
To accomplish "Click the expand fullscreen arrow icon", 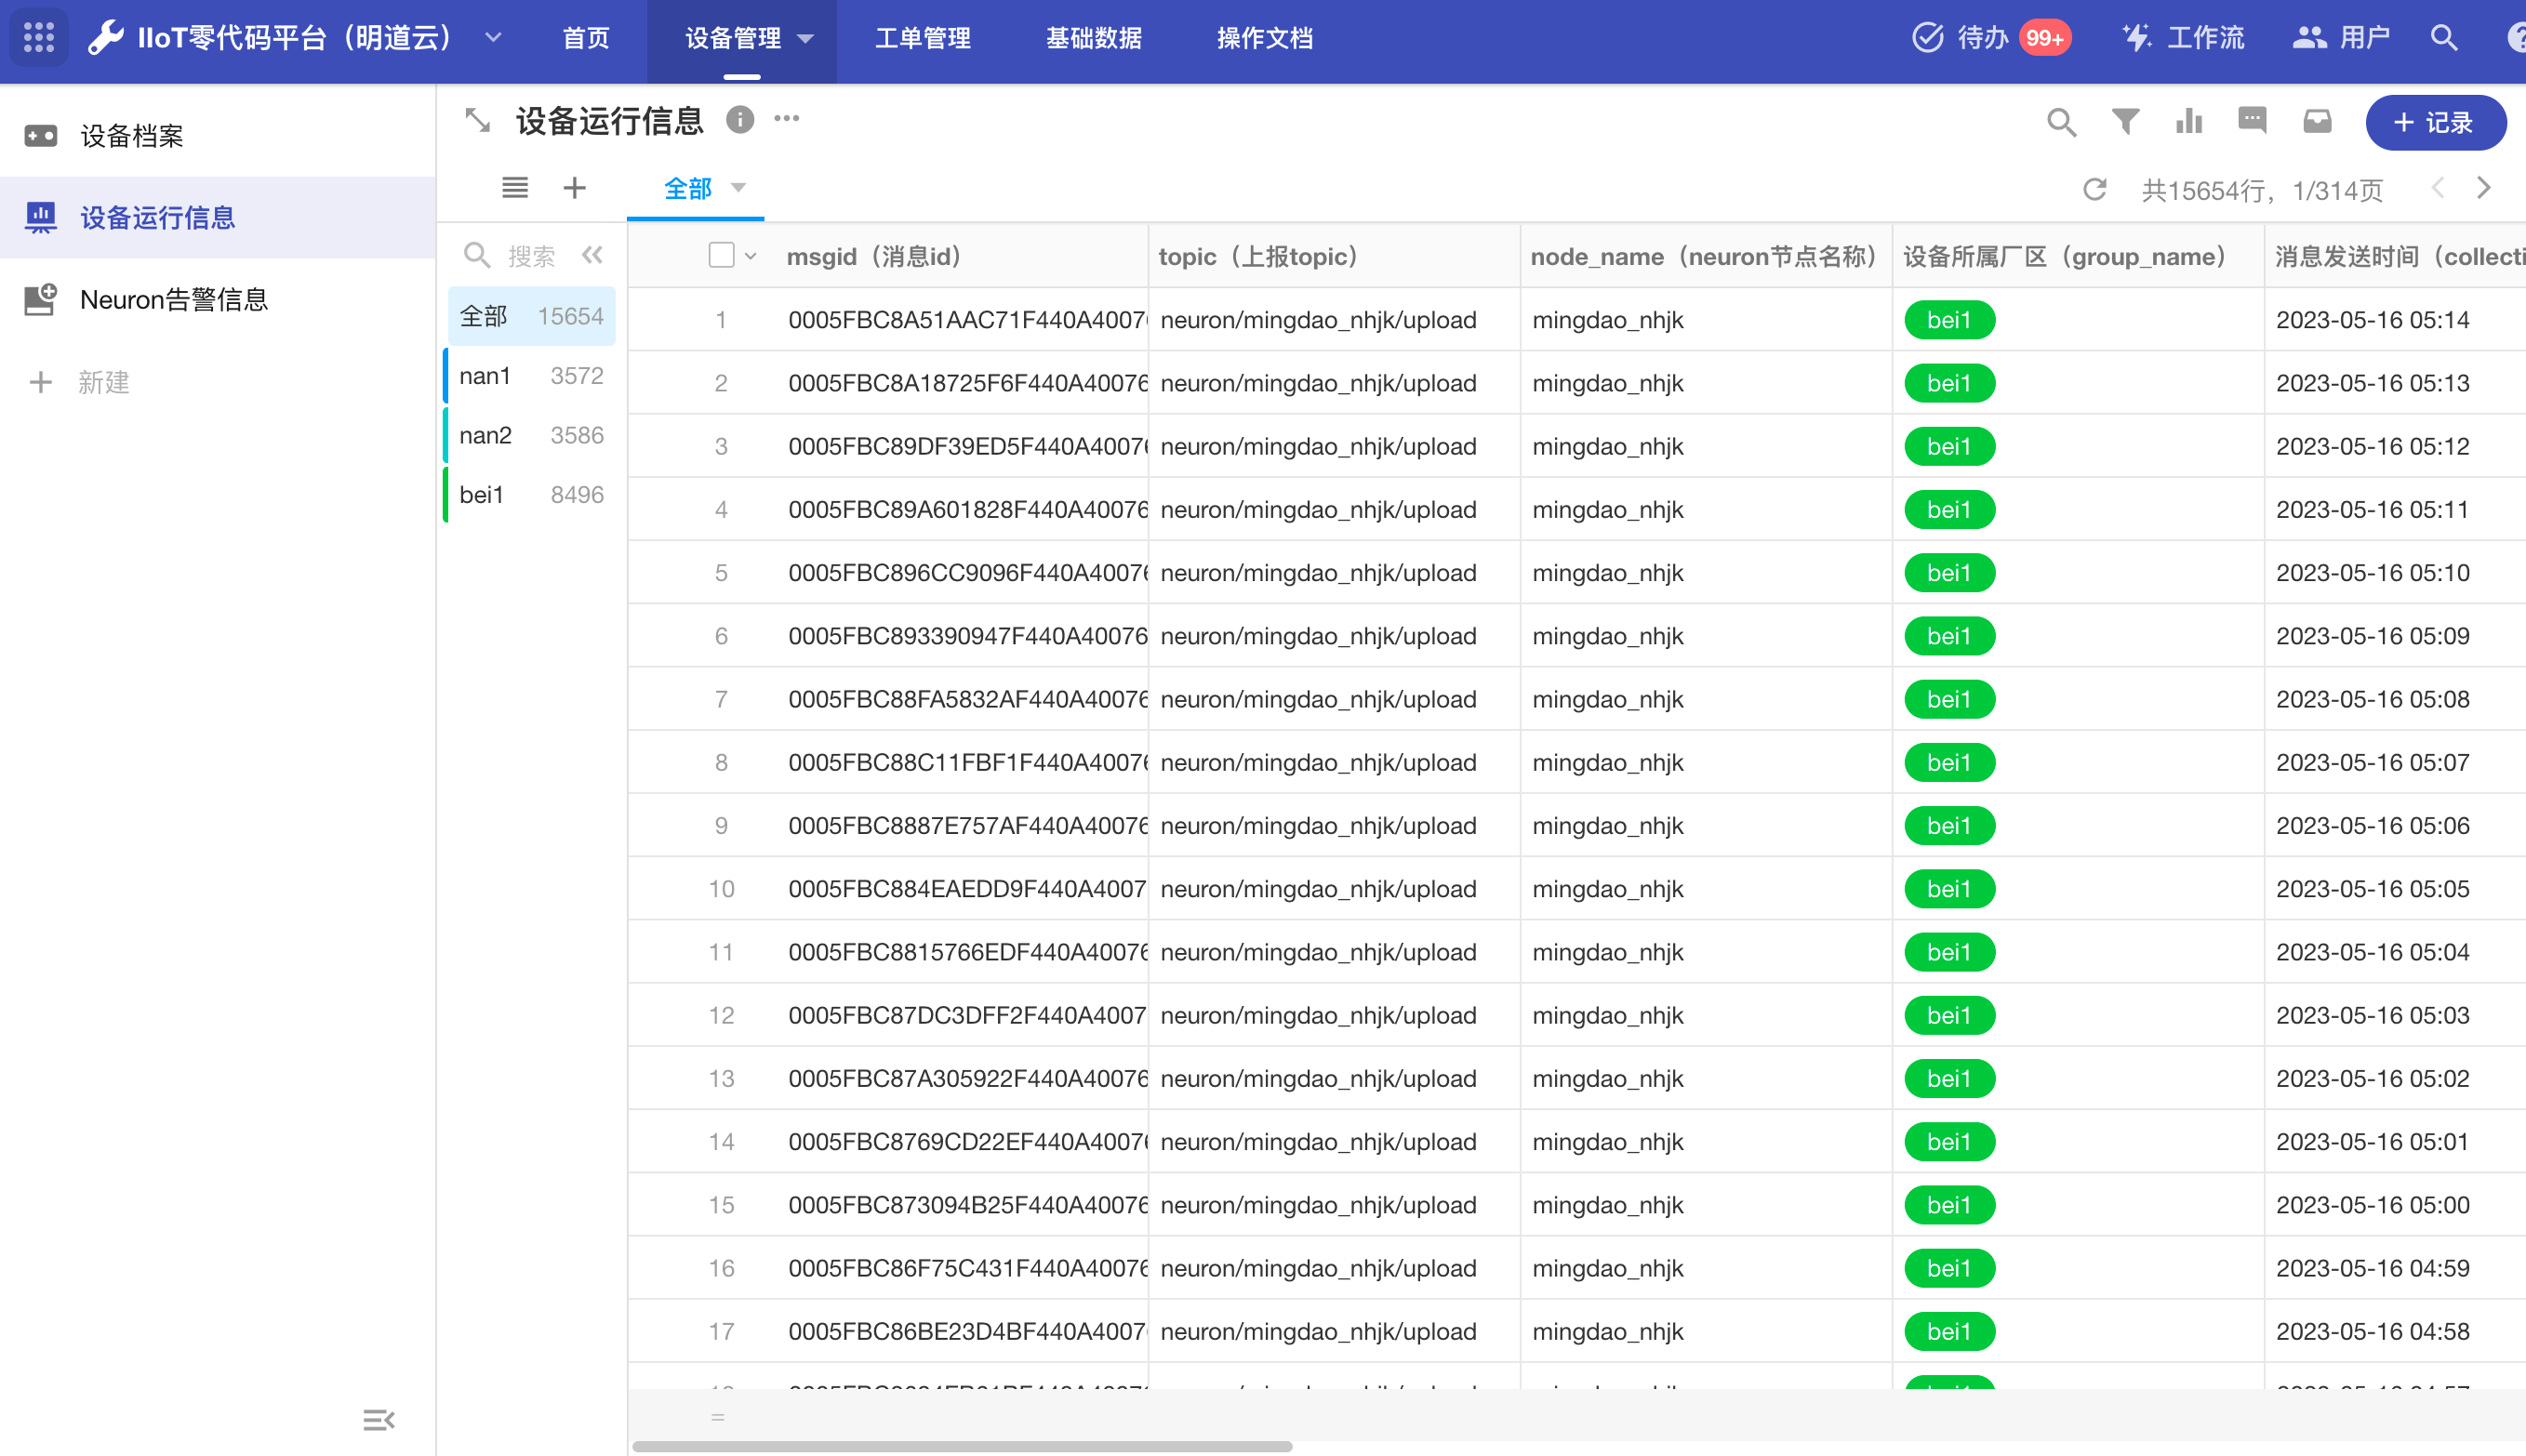I will pos(478,121).
